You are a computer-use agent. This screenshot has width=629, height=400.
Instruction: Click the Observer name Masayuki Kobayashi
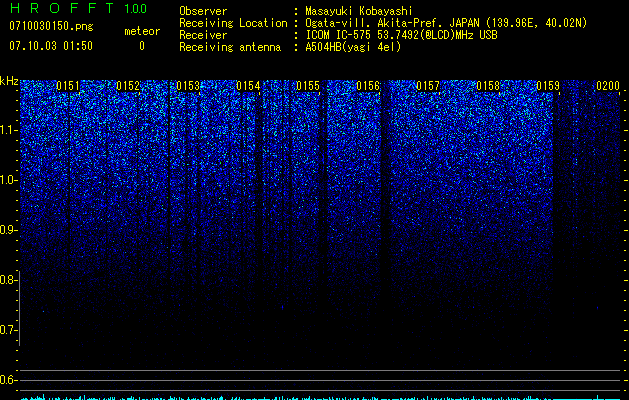click(x=359, y=11)
